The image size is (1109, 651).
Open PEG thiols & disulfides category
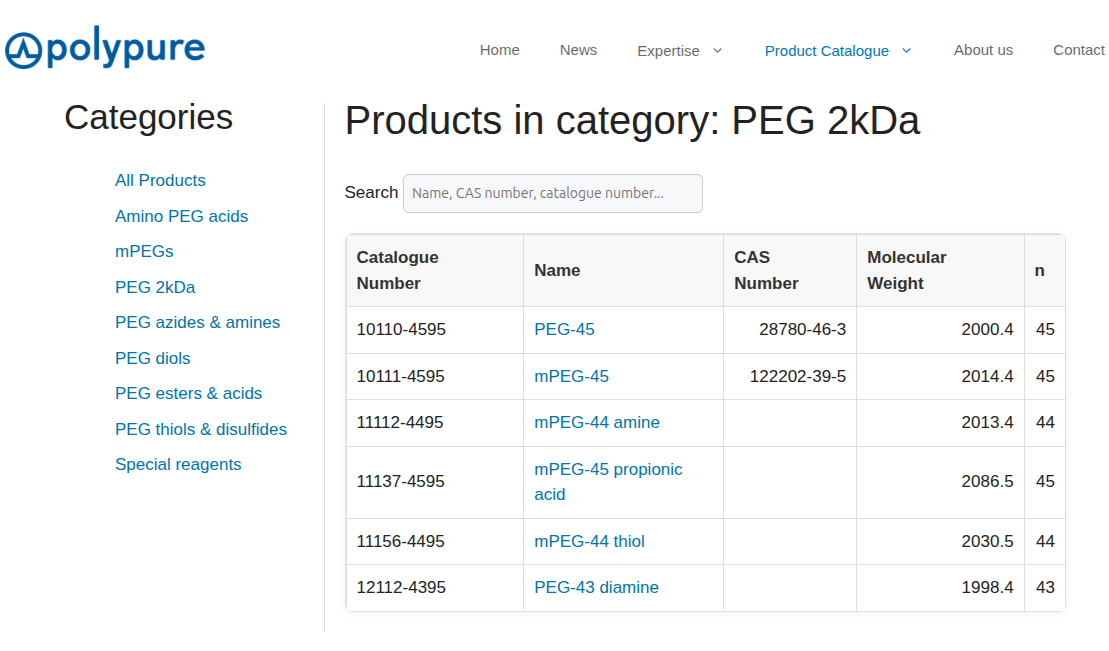201,429
